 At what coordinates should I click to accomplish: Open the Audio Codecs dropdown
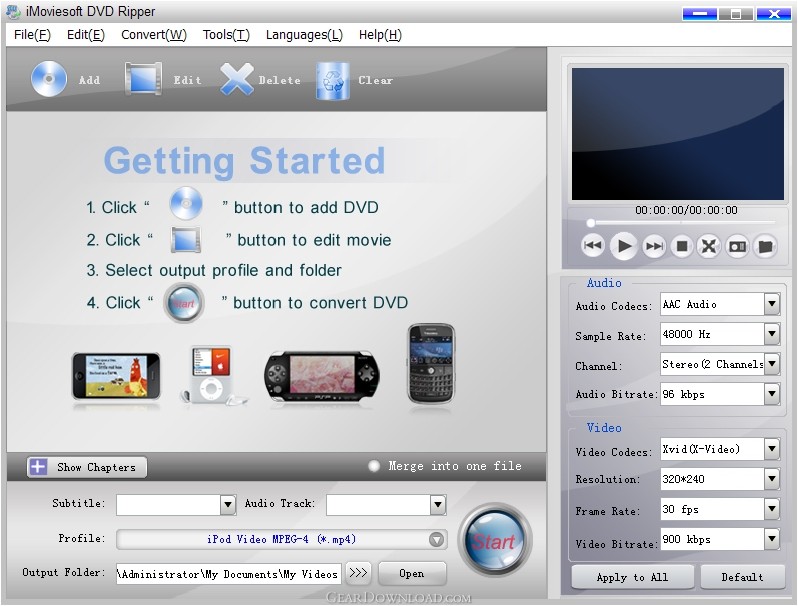[x=772, y=304]
